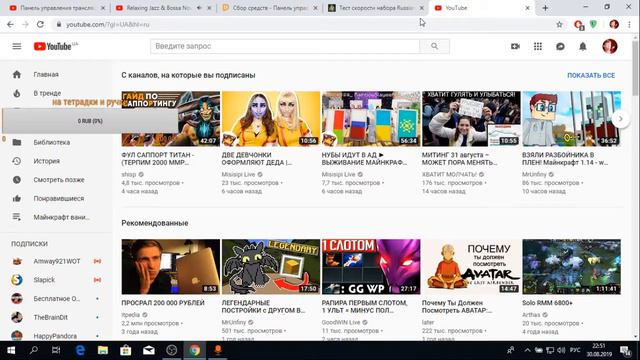The width and height of the screenshot is (640, 360).
Task: Switch to the Тест скорости набора tab
Action: pyautogui.click(x=376, y=8)
